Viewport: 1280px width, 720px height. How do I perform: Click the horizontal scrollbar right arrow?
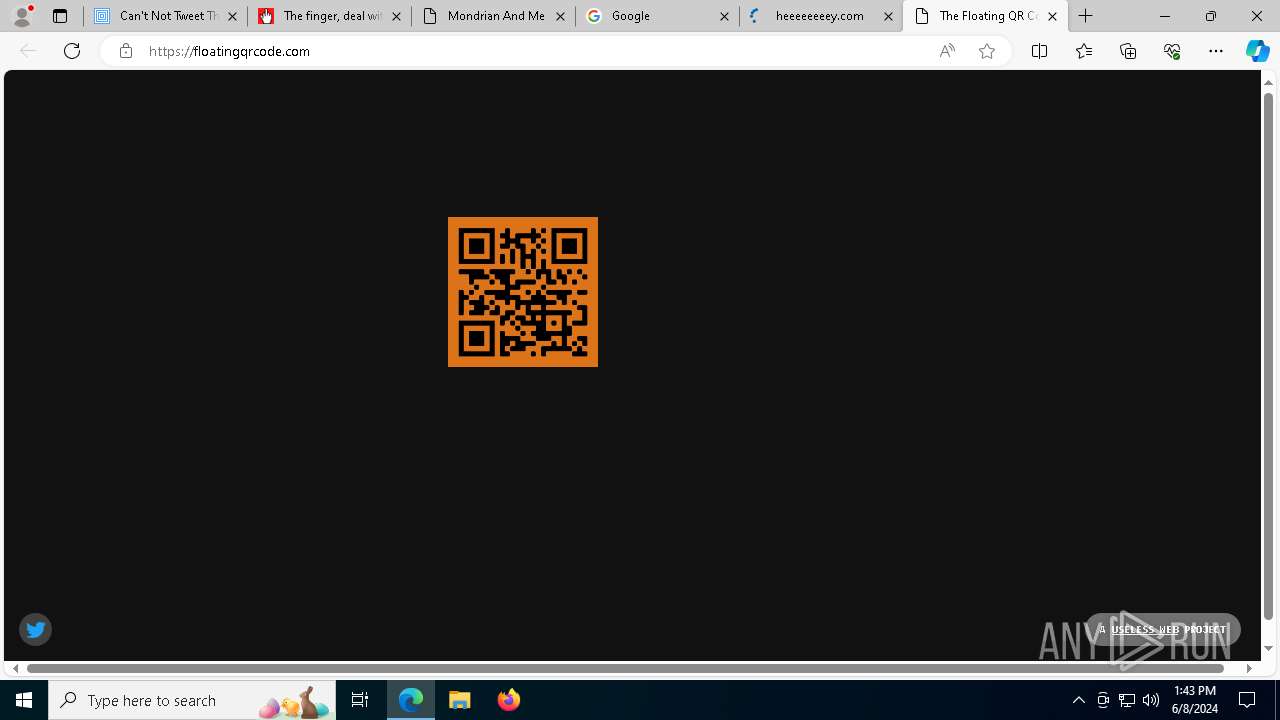1249,668
